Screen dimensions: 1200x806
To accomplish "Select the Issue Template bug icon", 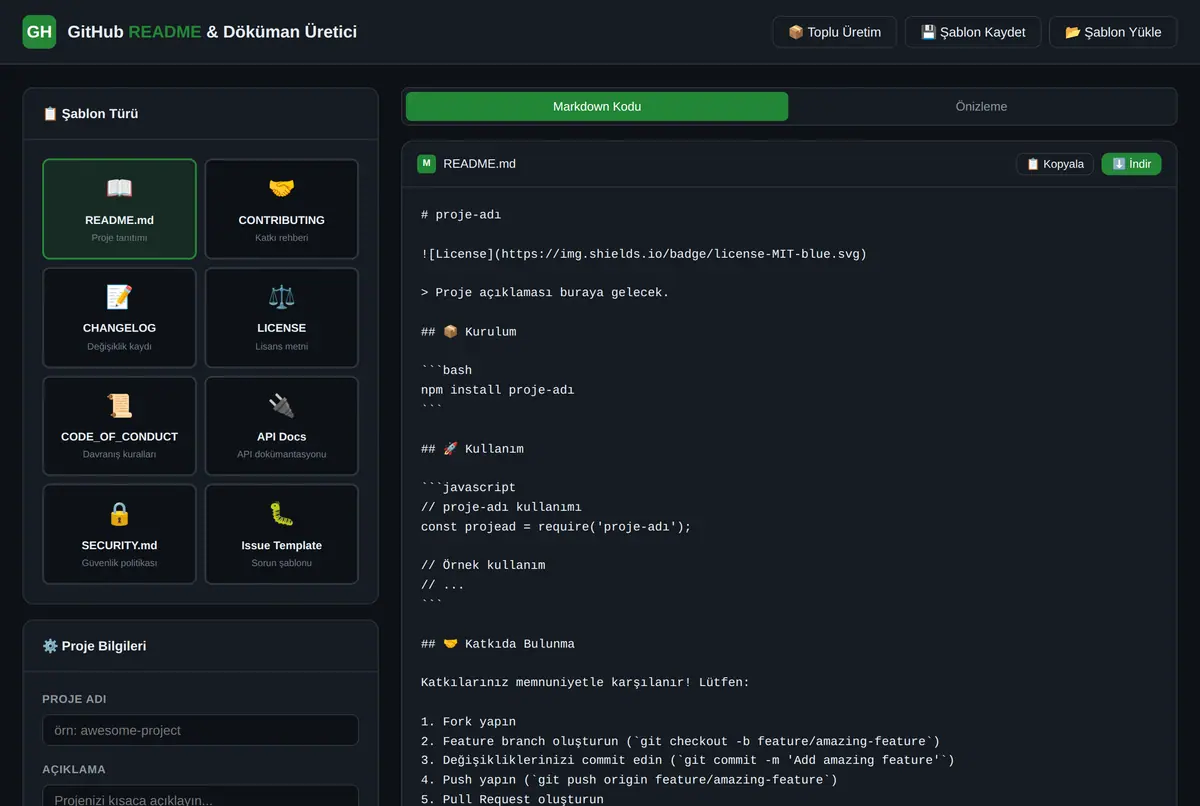I will click(x=281, y=514).
